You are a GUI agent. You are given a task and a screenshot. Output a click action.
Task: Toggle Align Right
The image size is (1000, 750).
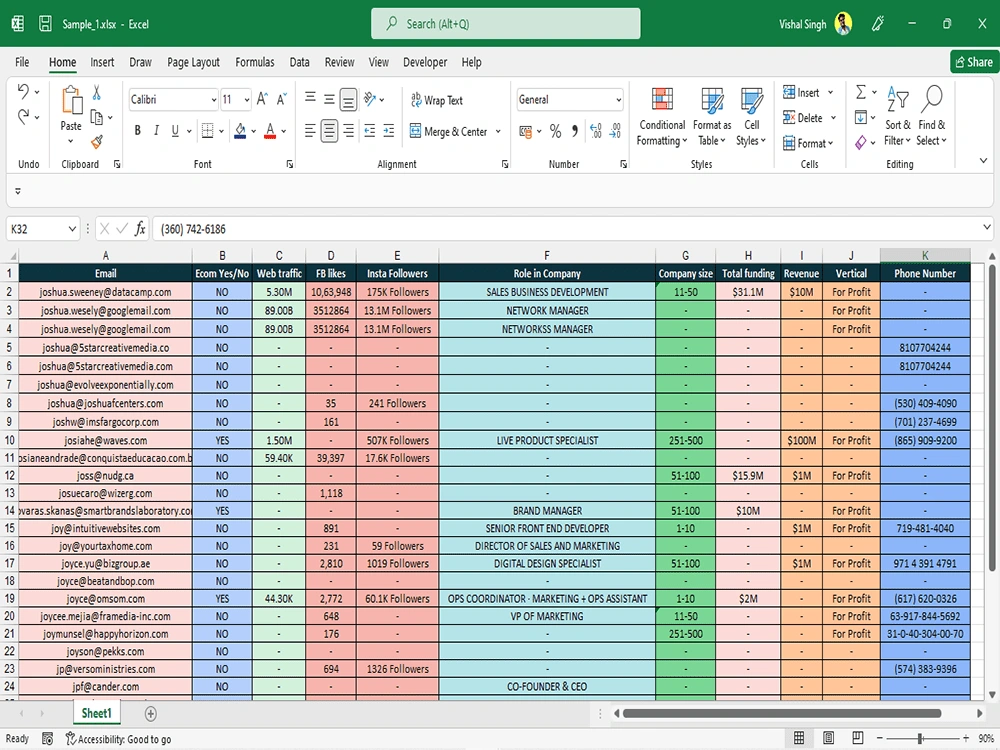pyautogui.click(x=348, y=131)
